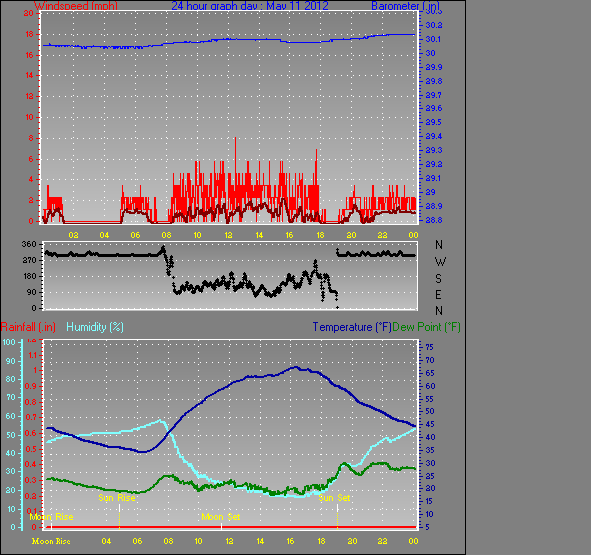The height and width of the screenshot is (555, 591).
Task: Click the '29.1' barometer axis value
Action: (434, 178)
